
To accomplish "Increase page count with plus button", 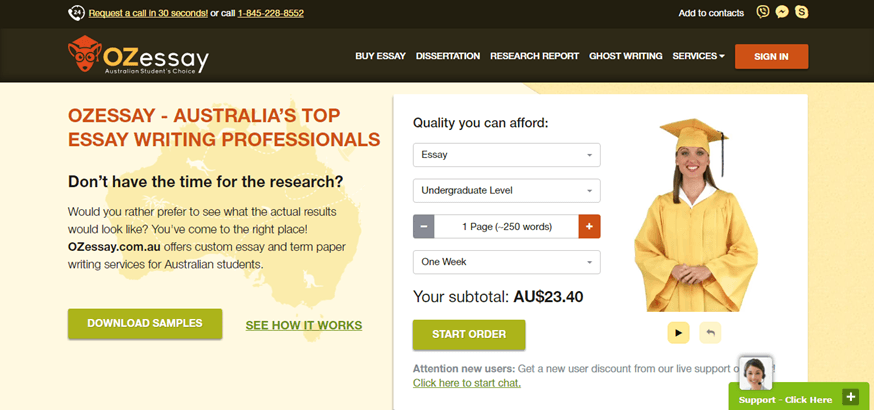I will coord(589,226).
